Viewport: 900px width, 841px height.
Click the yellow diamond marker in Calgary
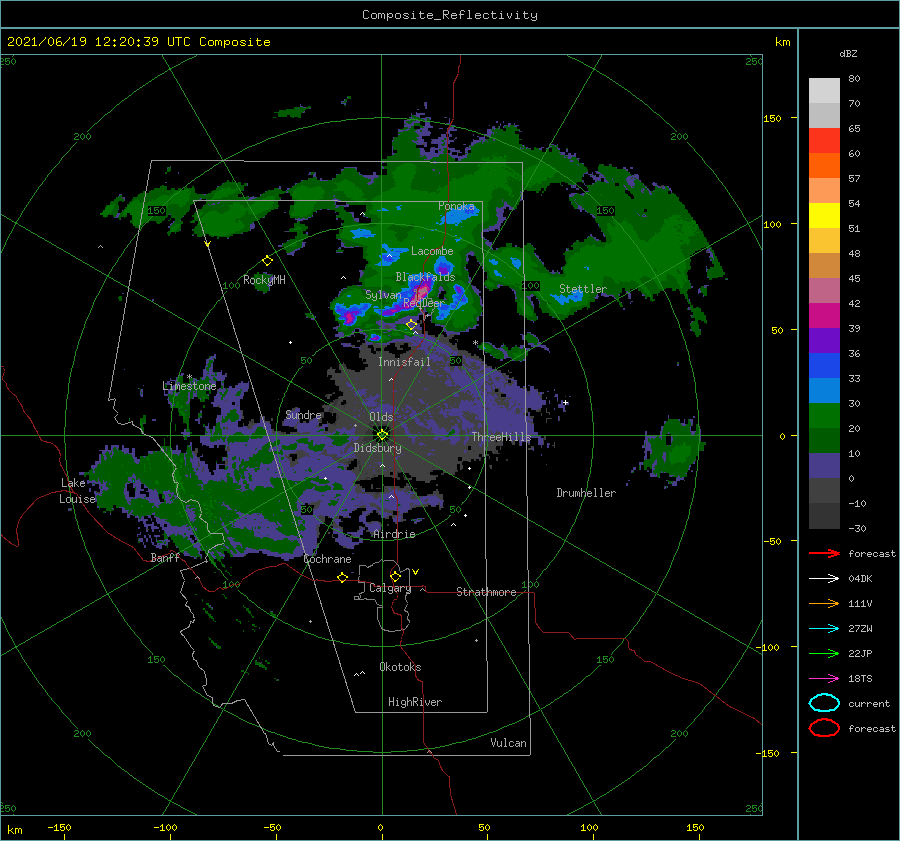coord(395,576)
